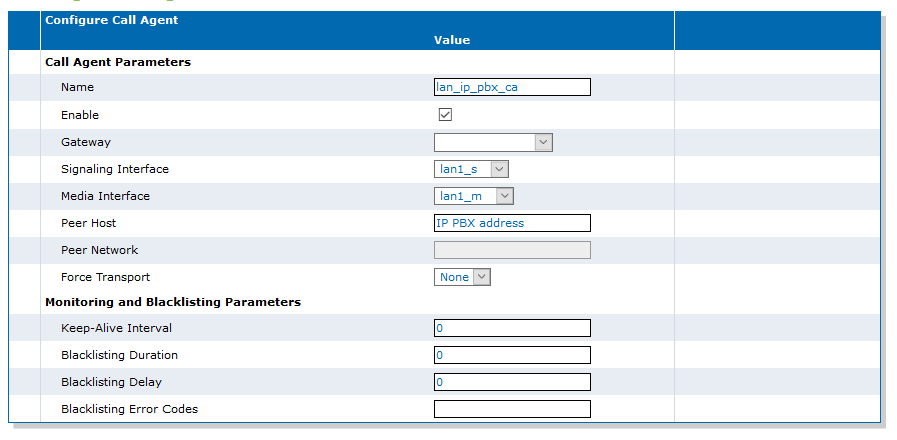897x440 pixels.
Task: Expand the Signaling Interface lan1_s dropdown
Action: click(471, 169)
